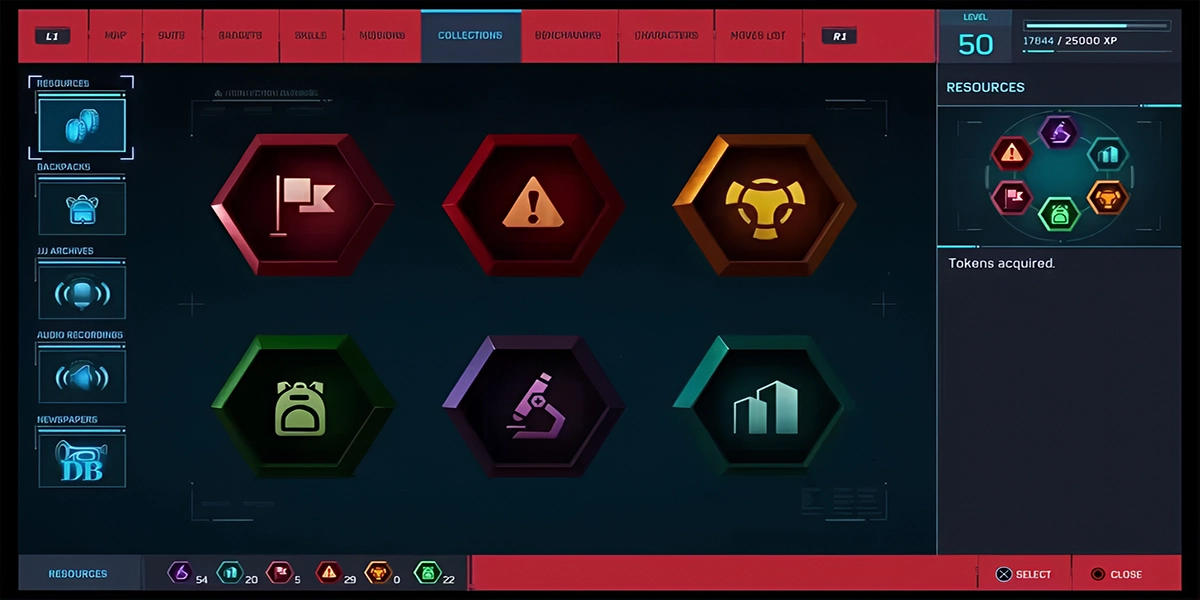The image size is (1200, 600).
Task: Switch to the Moves List tab
Action: click(758, 35)
